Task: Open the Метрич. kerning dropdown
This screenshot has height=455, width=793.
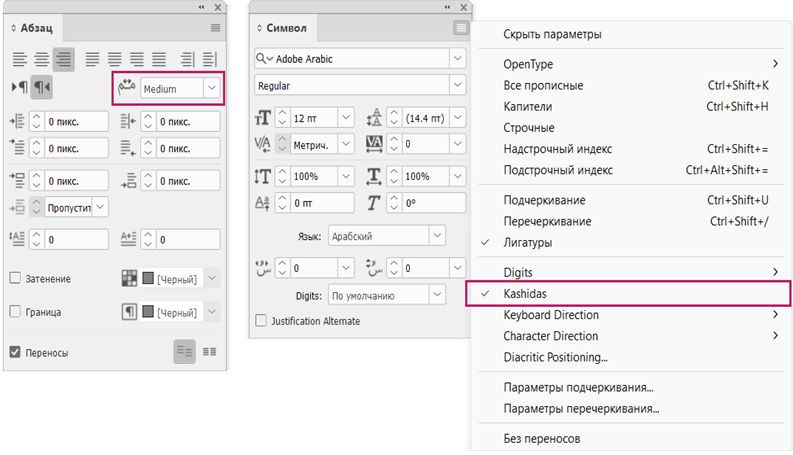Action: point(346,145)
